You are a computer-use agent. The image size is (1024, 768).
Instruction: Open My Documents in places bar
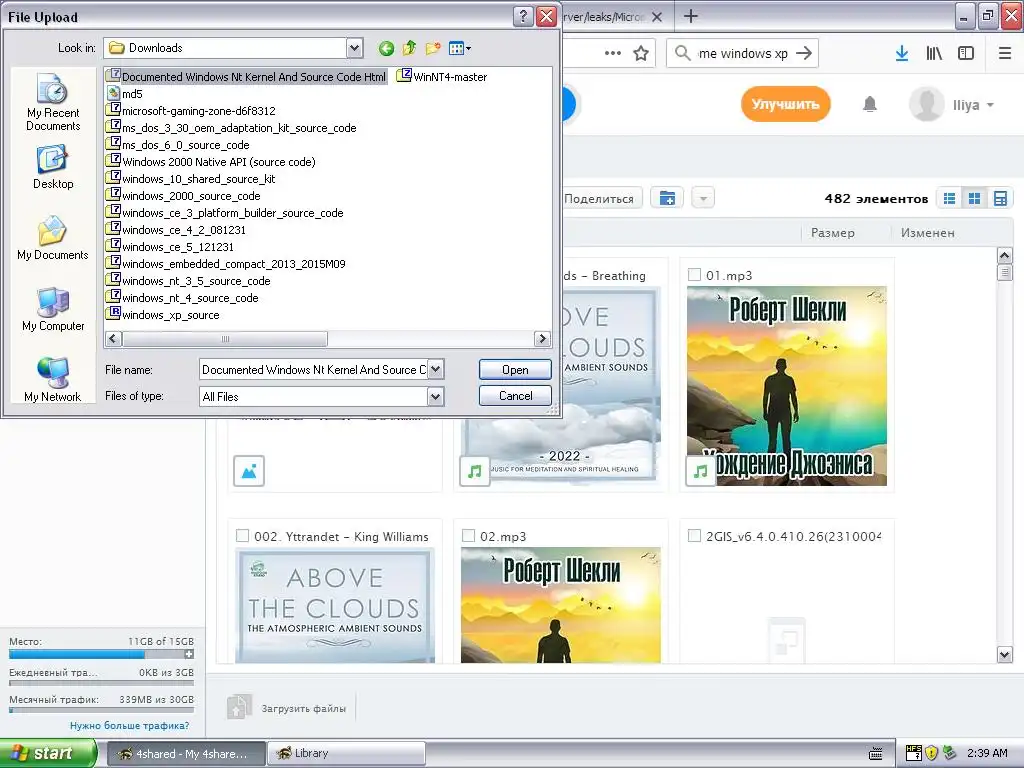(x=53, y=238)
